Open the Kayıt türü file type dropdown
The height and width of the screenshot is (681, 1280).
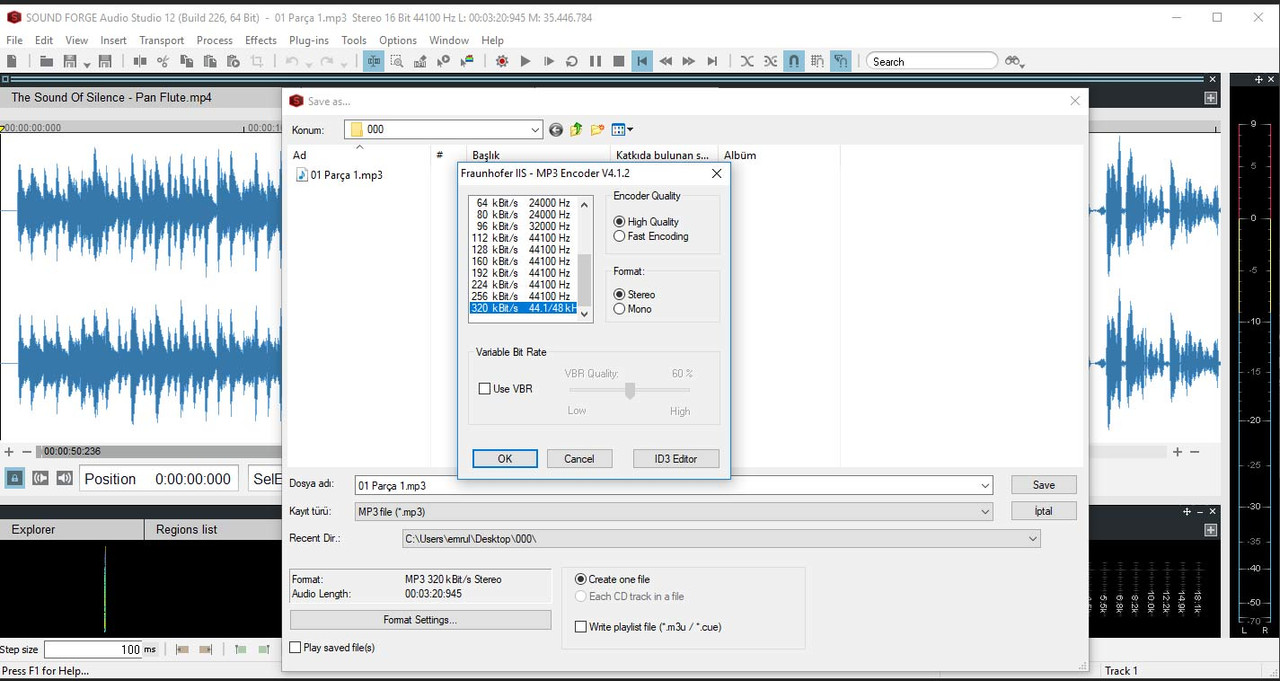(986, 512)
